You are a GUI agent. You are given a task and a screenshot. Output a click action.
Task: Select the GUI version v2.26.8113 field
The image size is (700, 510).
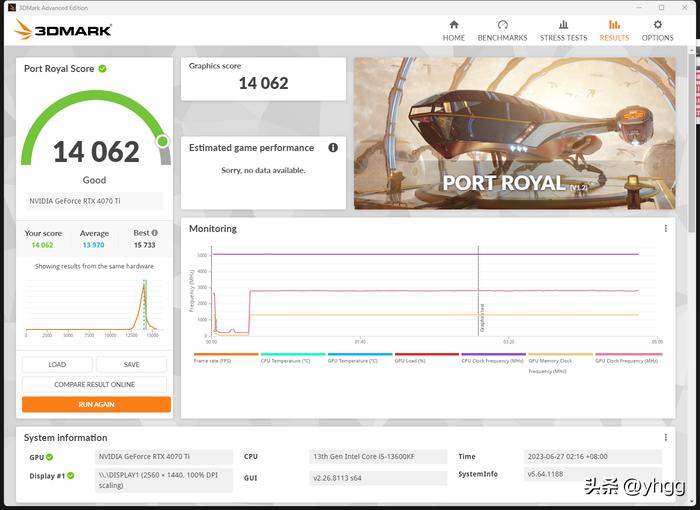point(378,478)
